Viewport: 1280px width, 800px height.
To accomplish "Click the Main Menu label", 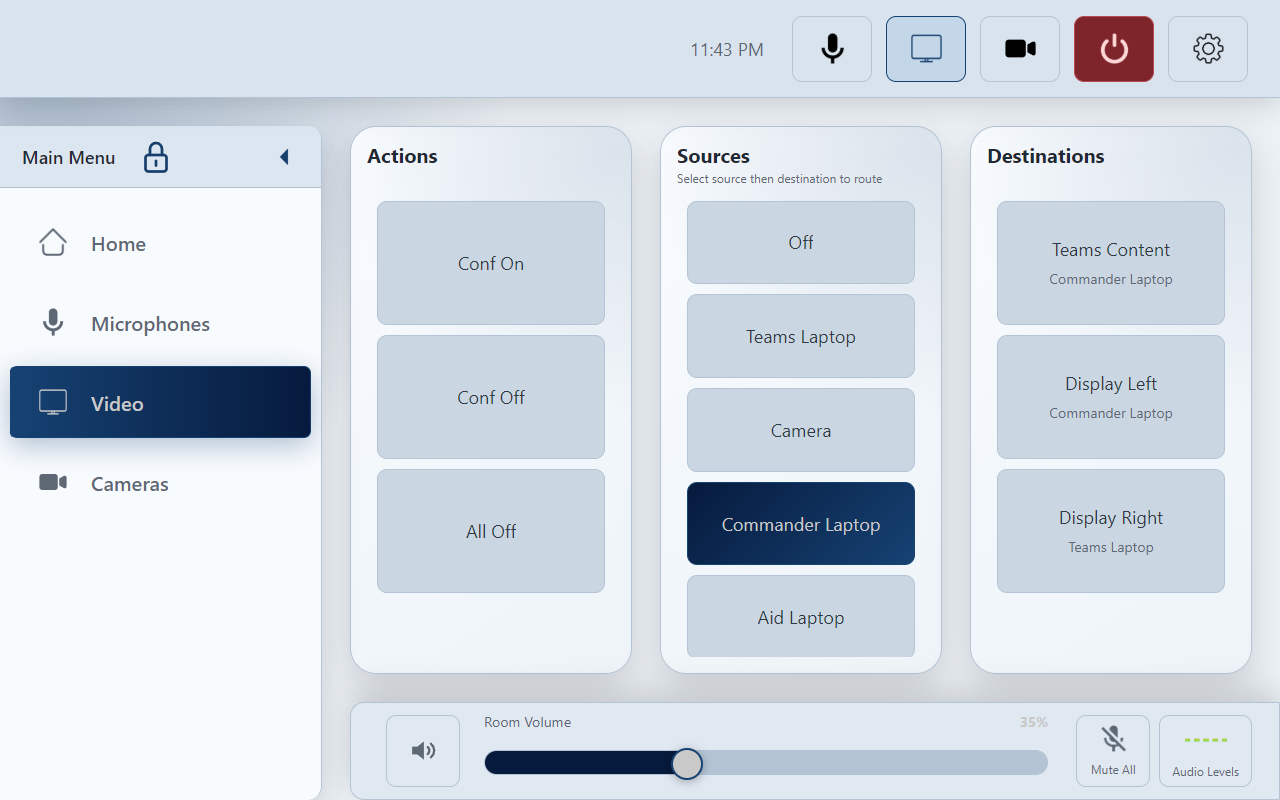I will point(69,158).
